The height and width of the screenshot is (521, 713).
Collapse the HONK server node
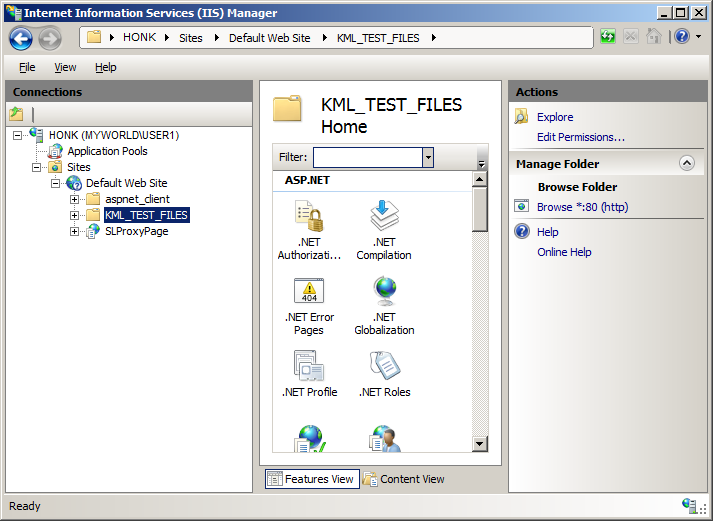click(x=17, y=135)
